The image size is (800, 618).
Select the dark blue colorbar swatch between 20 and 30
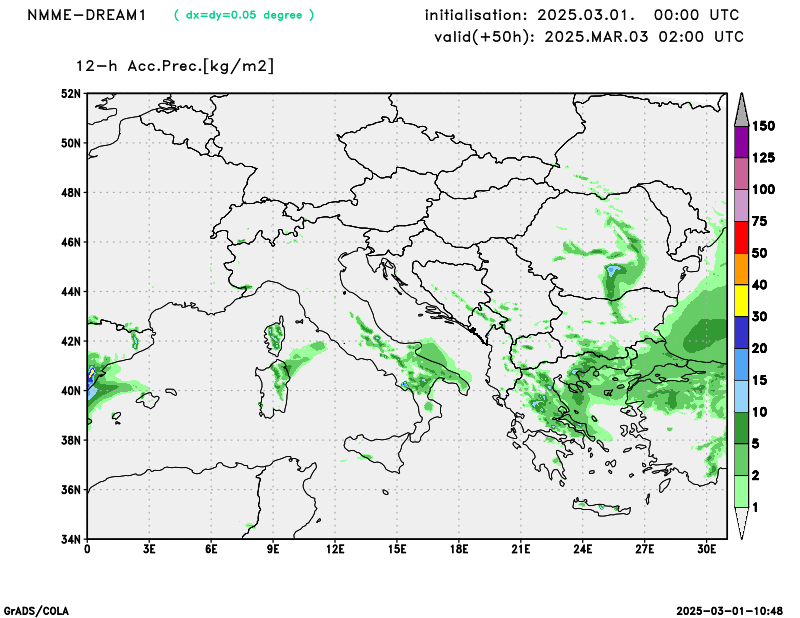[x=741, y=333]
